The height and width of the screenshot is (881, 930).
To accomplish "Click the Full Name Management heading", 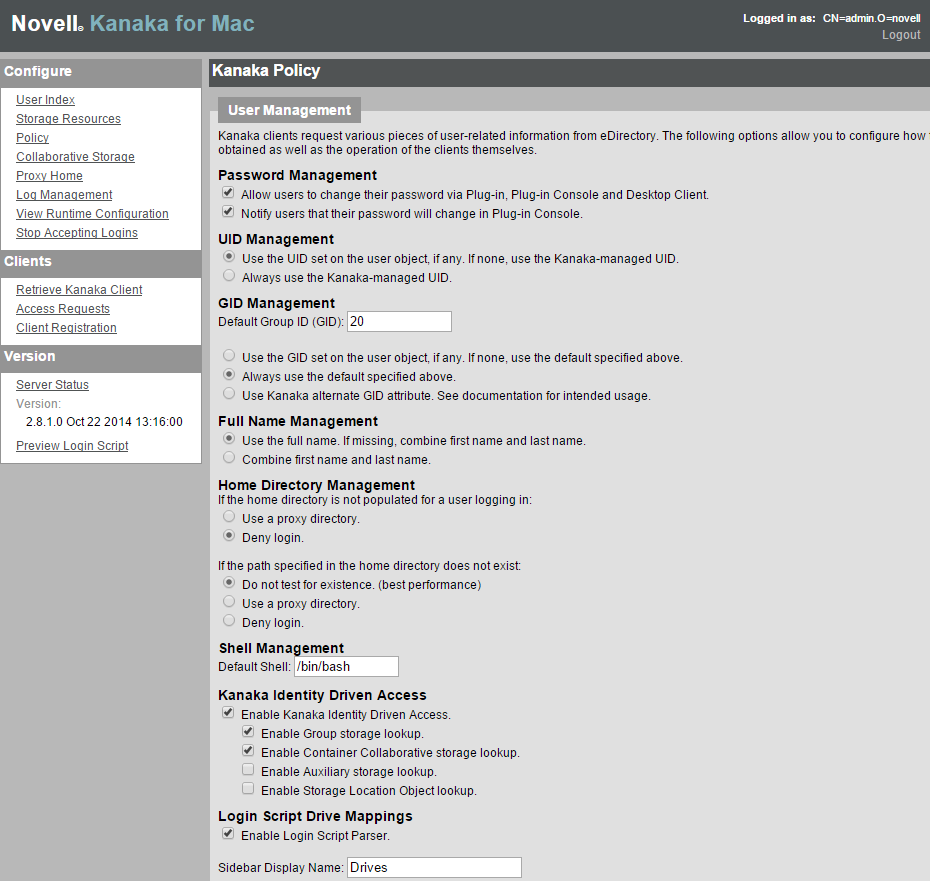I will tap(298, 421).
